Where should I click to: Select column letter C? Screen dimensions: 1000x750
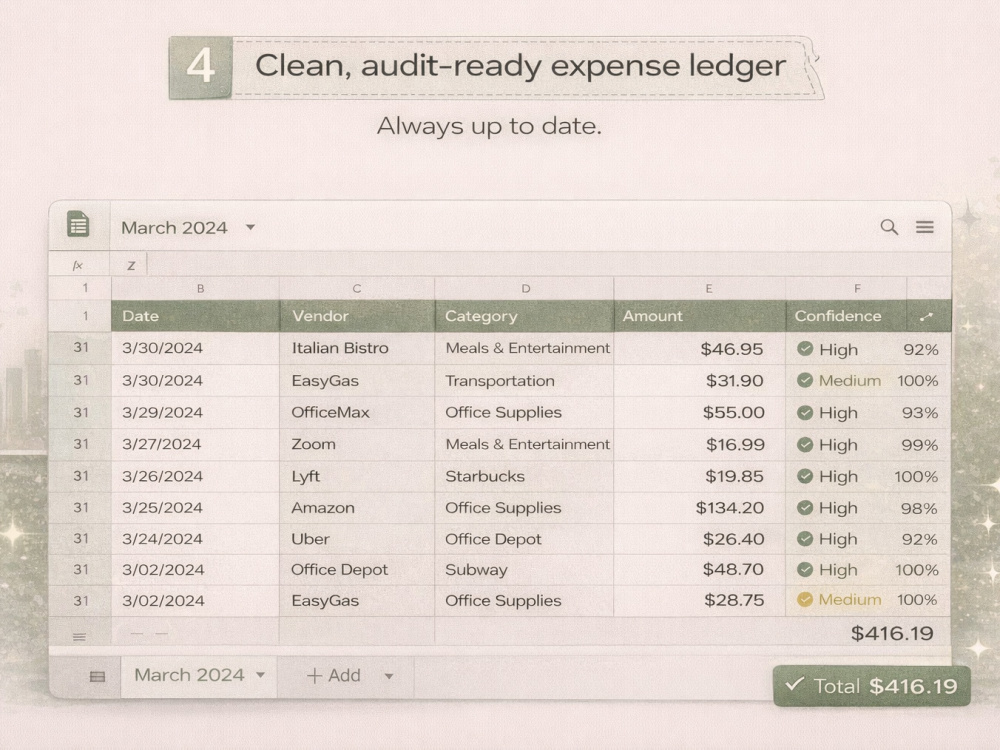pyautogui.click(x=357, y=289)
